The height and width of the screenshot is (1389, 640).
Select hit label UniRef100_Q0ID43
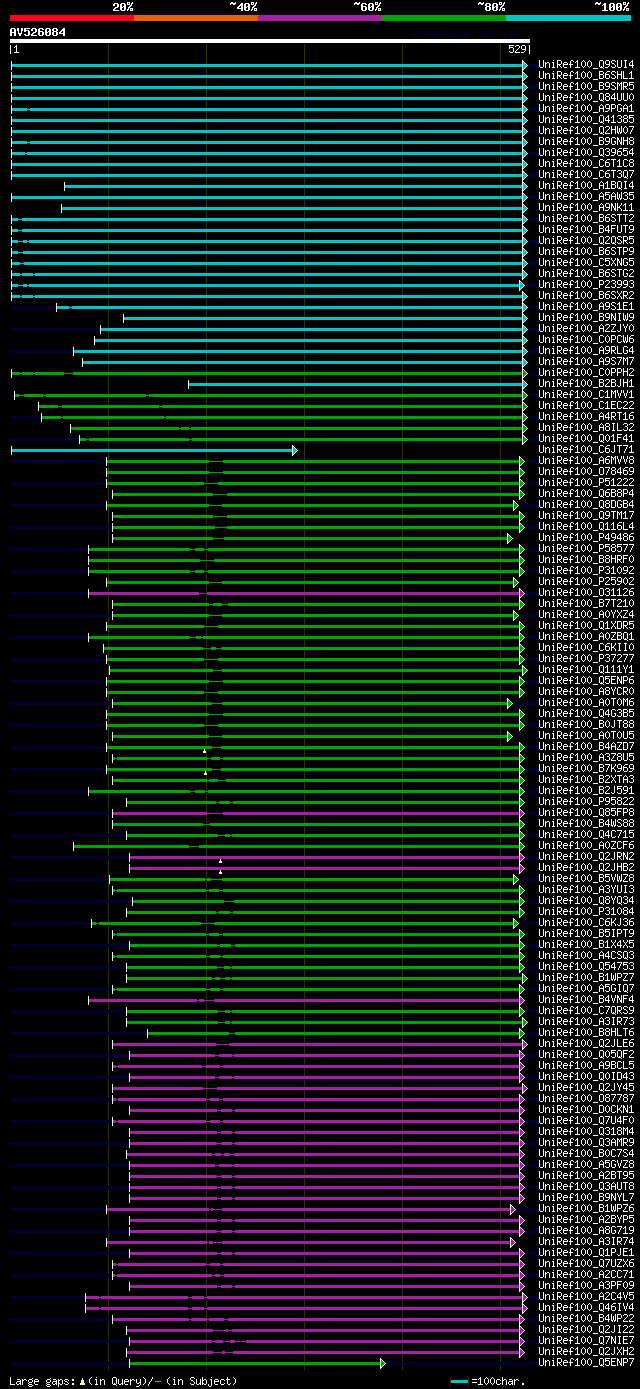coord(586,1076)
